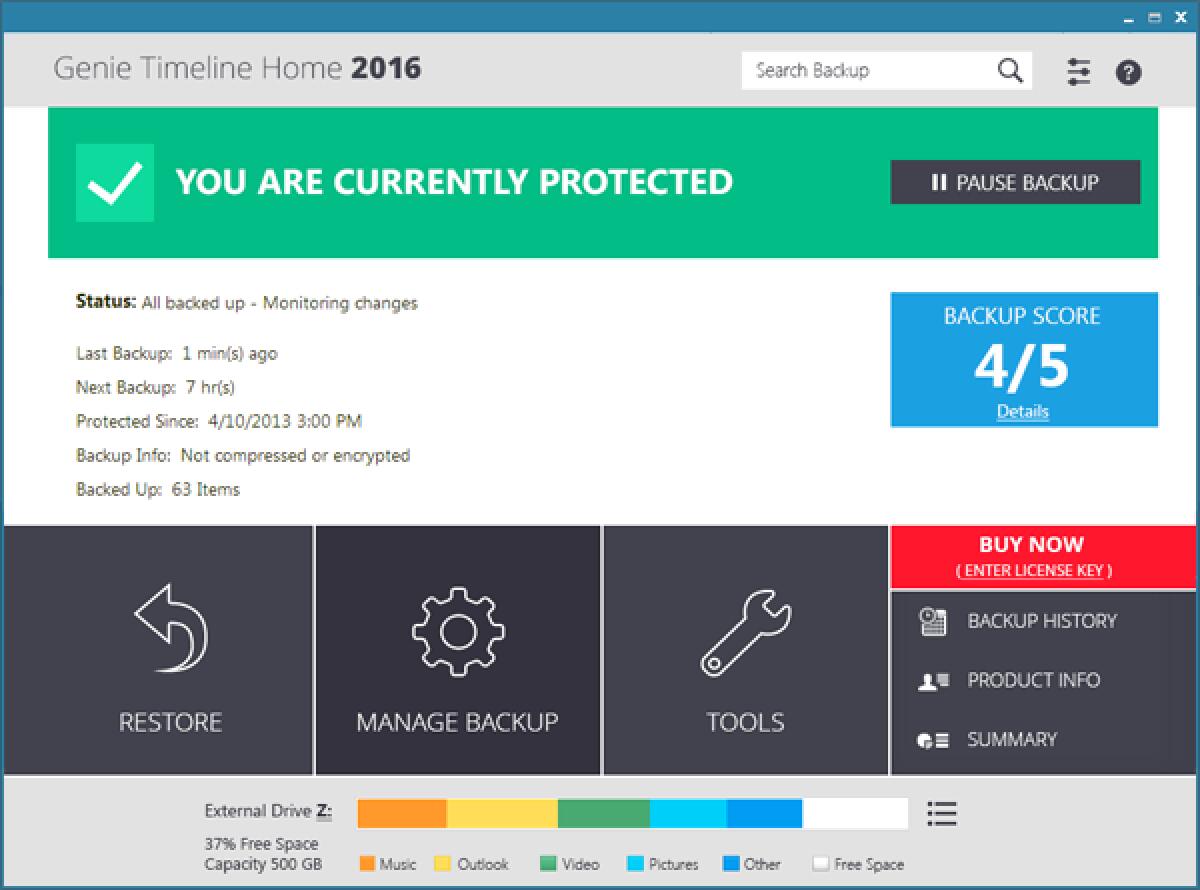View Product Info via its person icon
The image size is (1200, 890).
pos(931,680)
